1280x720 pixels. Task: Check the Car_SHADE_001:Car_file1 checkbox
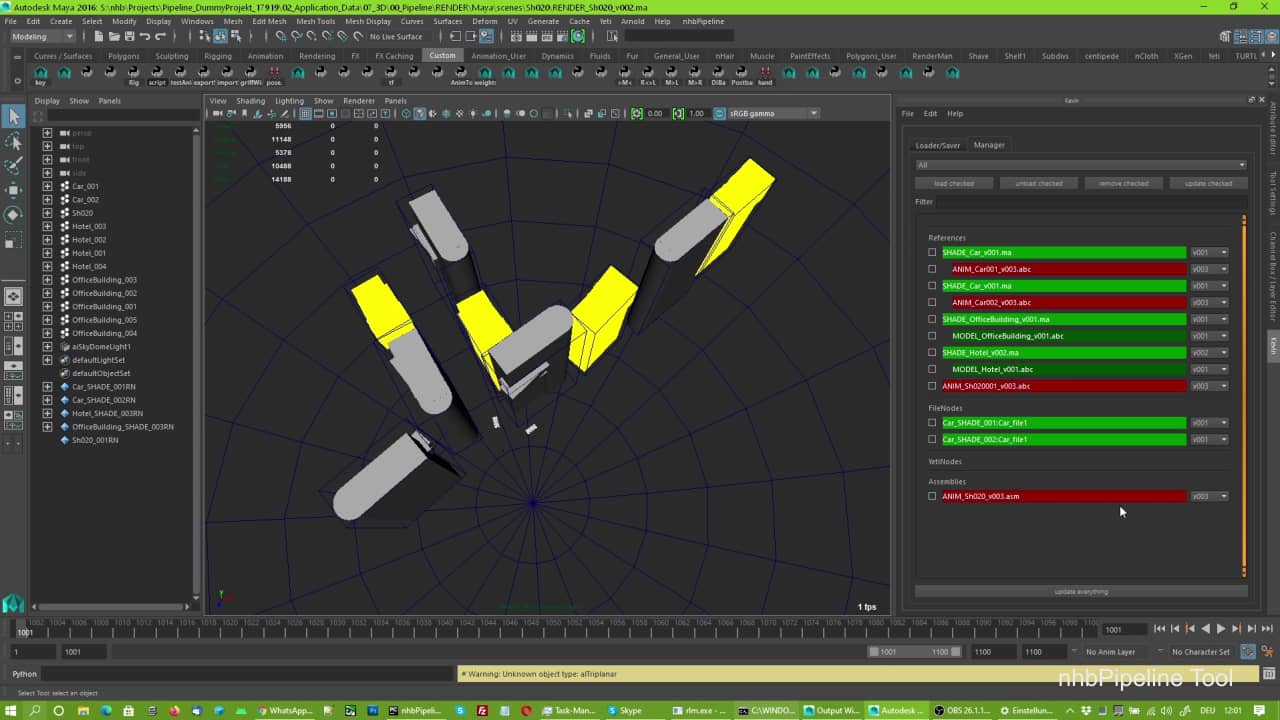tap(932, 422)
